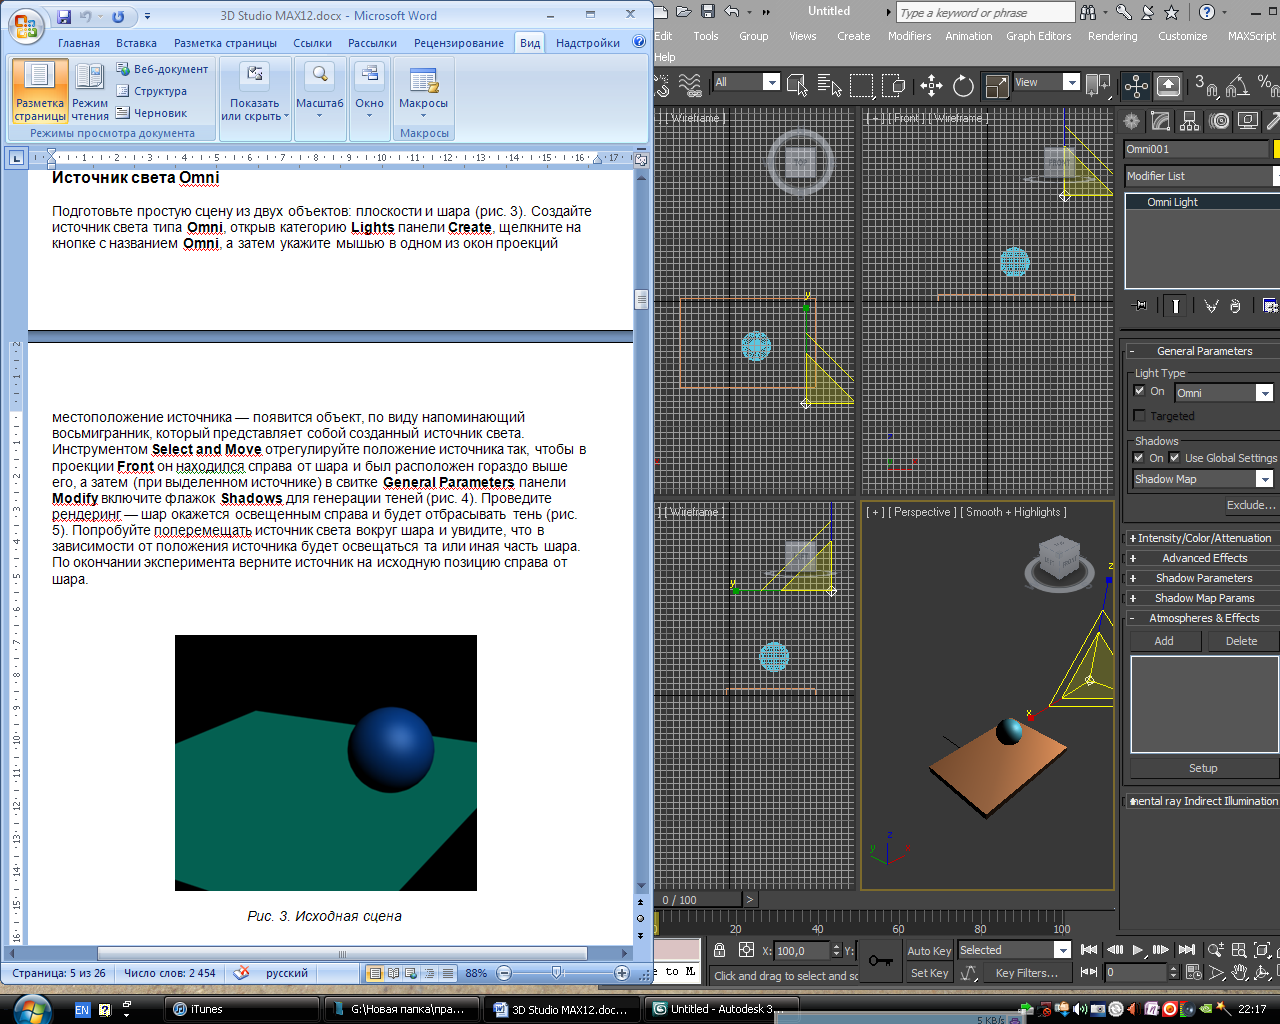1280x1024 pixels.
Task: Open the key filter Selected dropdown
Action: [1062, 950]
